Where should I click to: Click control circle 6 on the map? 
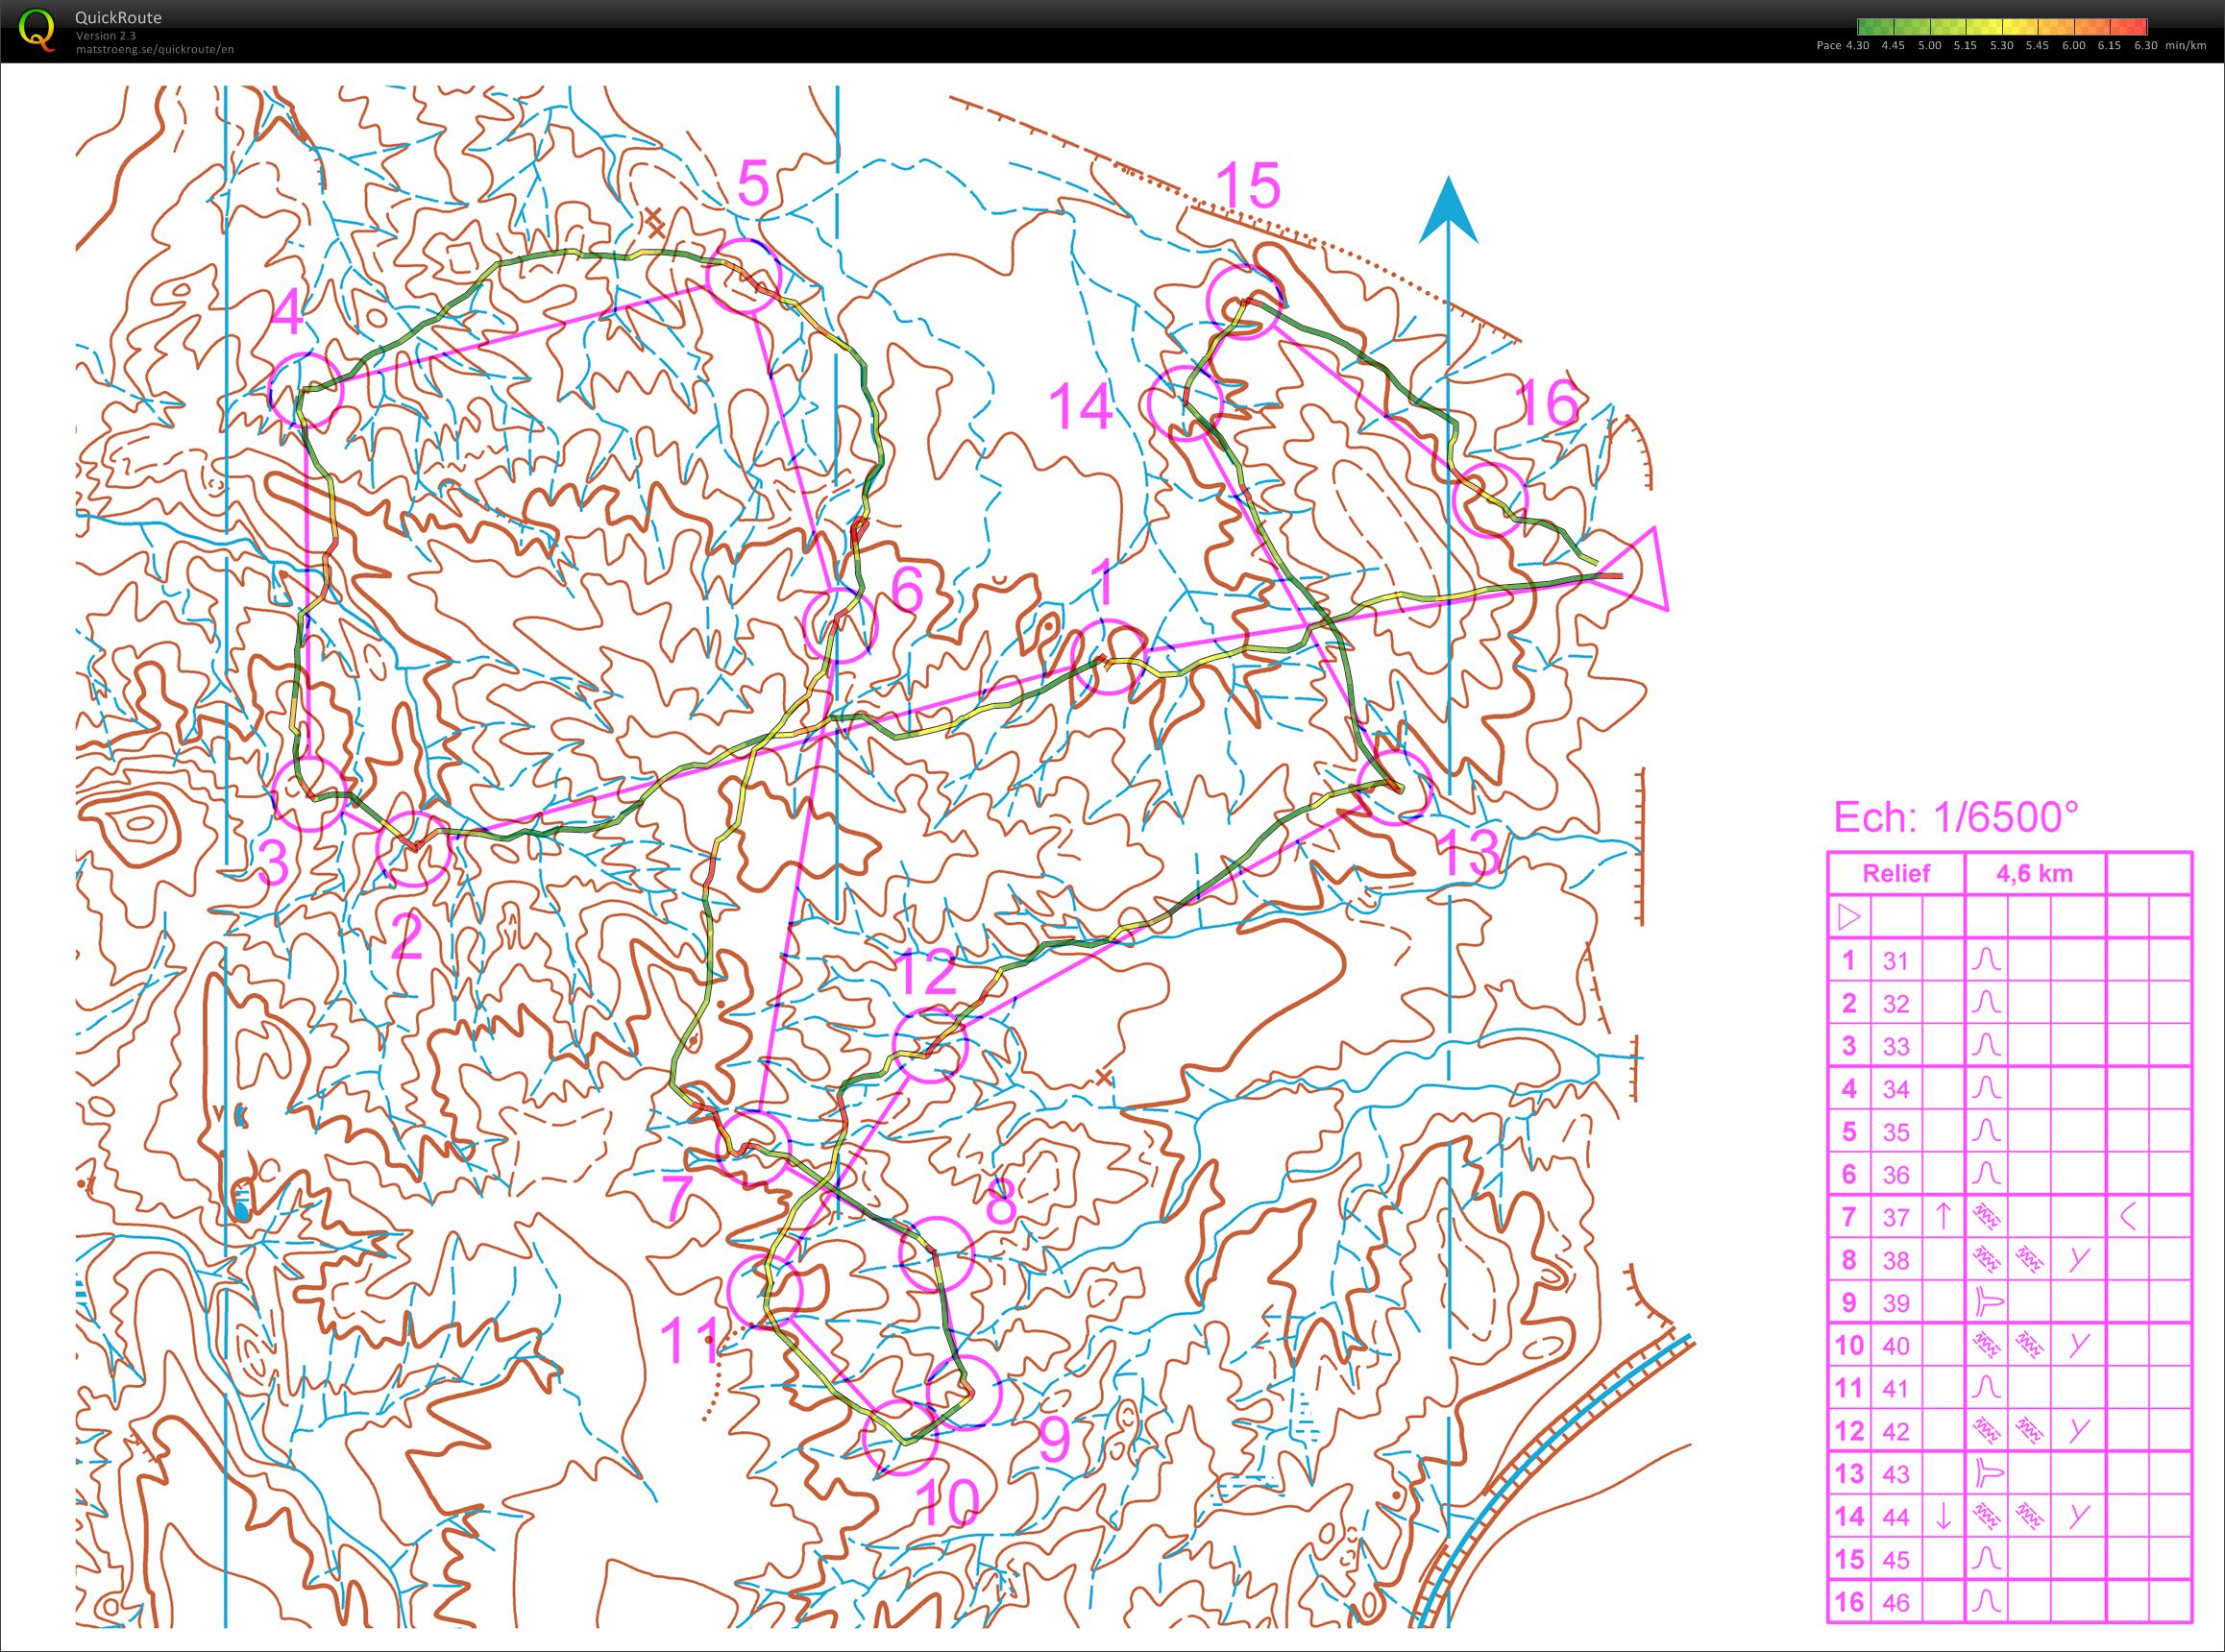(x=840, y=625)
